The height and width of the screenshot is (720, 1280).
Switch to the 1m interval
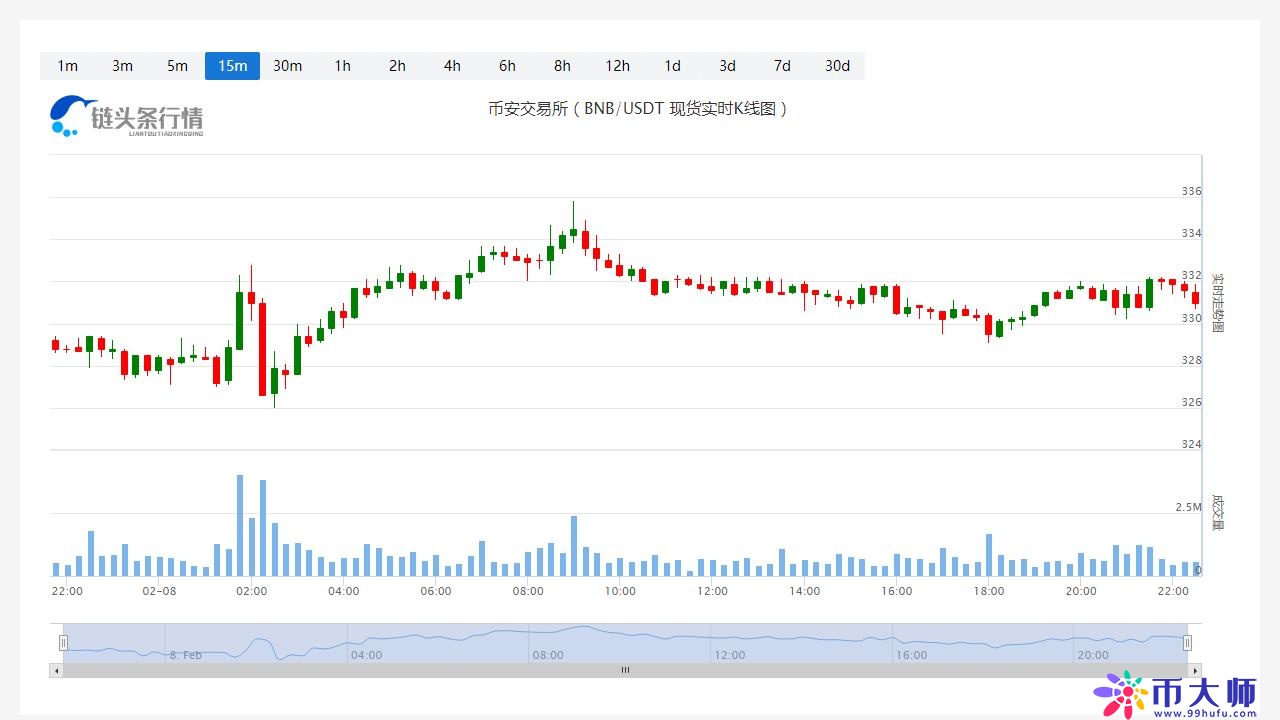[67, 66]
